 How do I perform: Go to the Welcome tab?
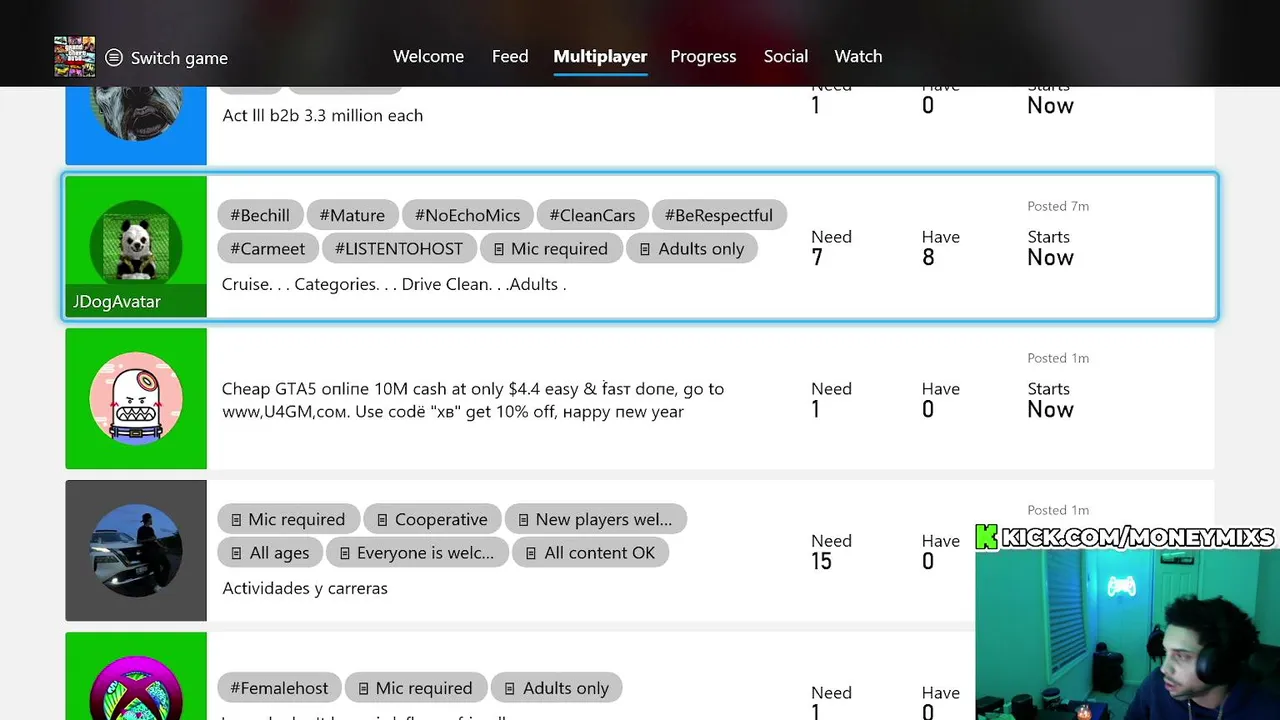428,56
